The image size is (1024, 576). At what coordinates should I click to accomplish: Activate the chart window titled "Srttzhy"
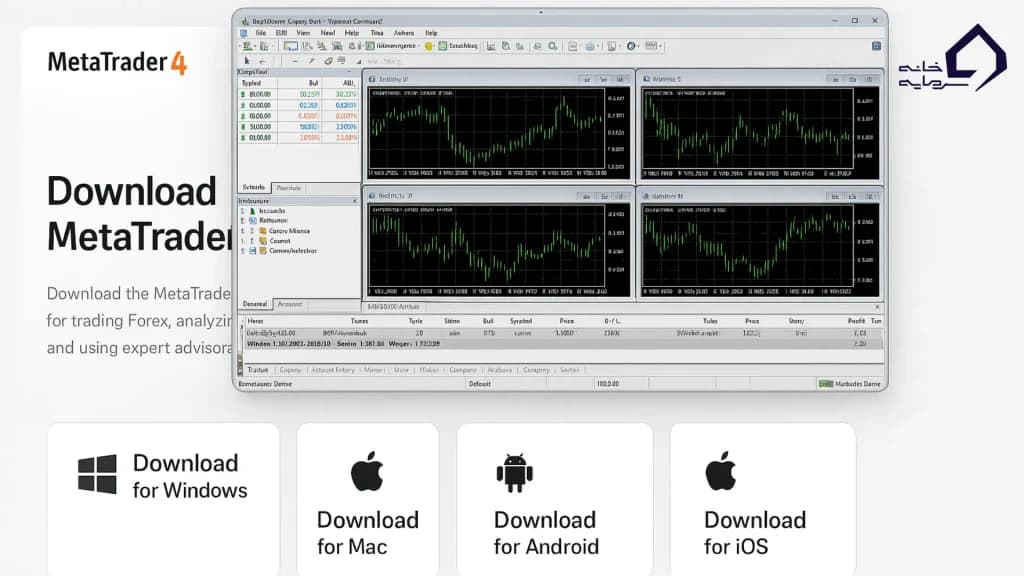(498, 78)
